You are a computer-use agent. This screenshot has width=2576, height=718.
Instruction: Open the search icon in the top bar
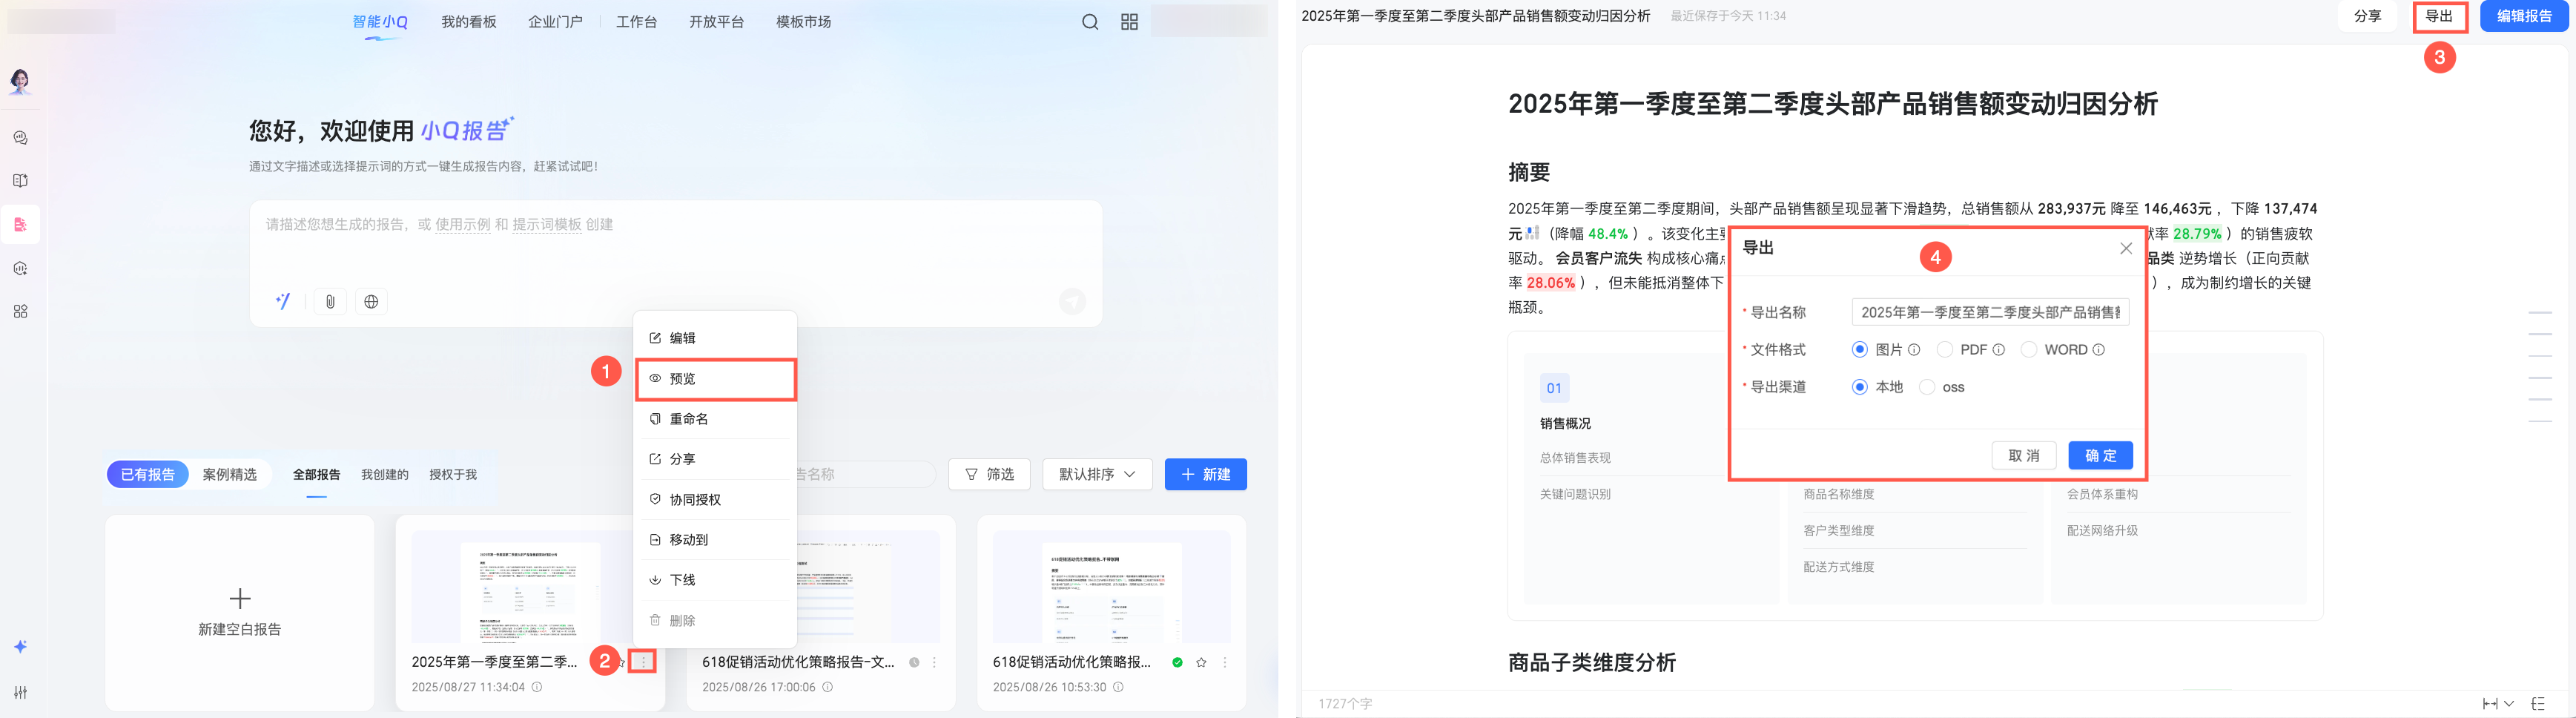click(x=1090, y=22)
